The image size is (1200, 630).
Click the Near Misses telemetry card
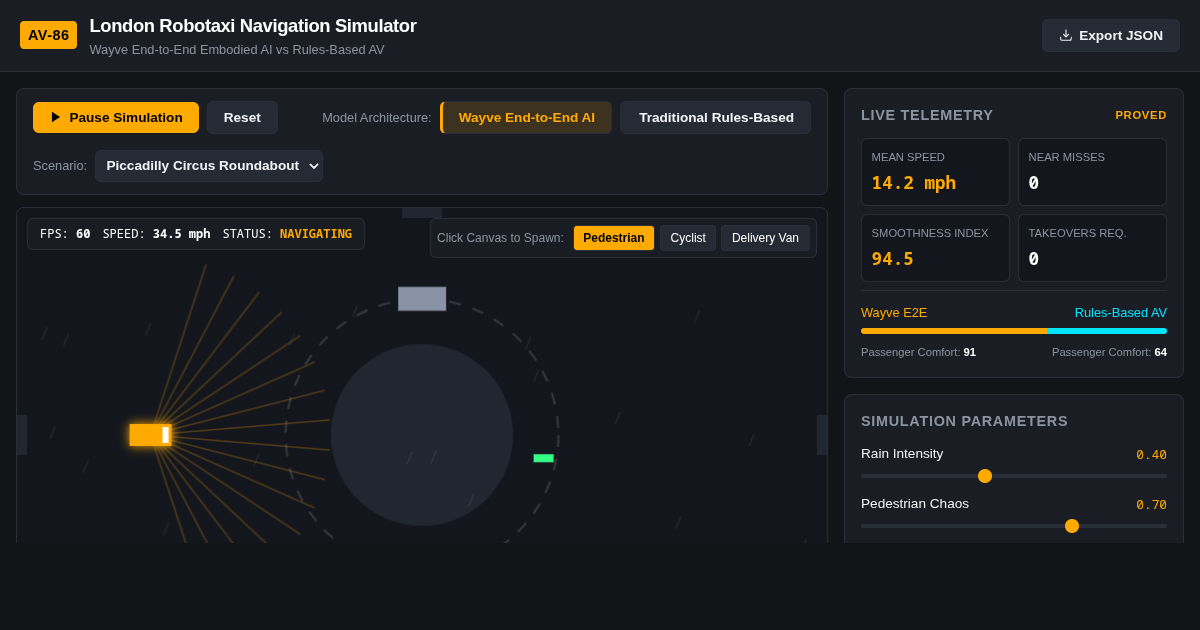tap(1092, 172)
